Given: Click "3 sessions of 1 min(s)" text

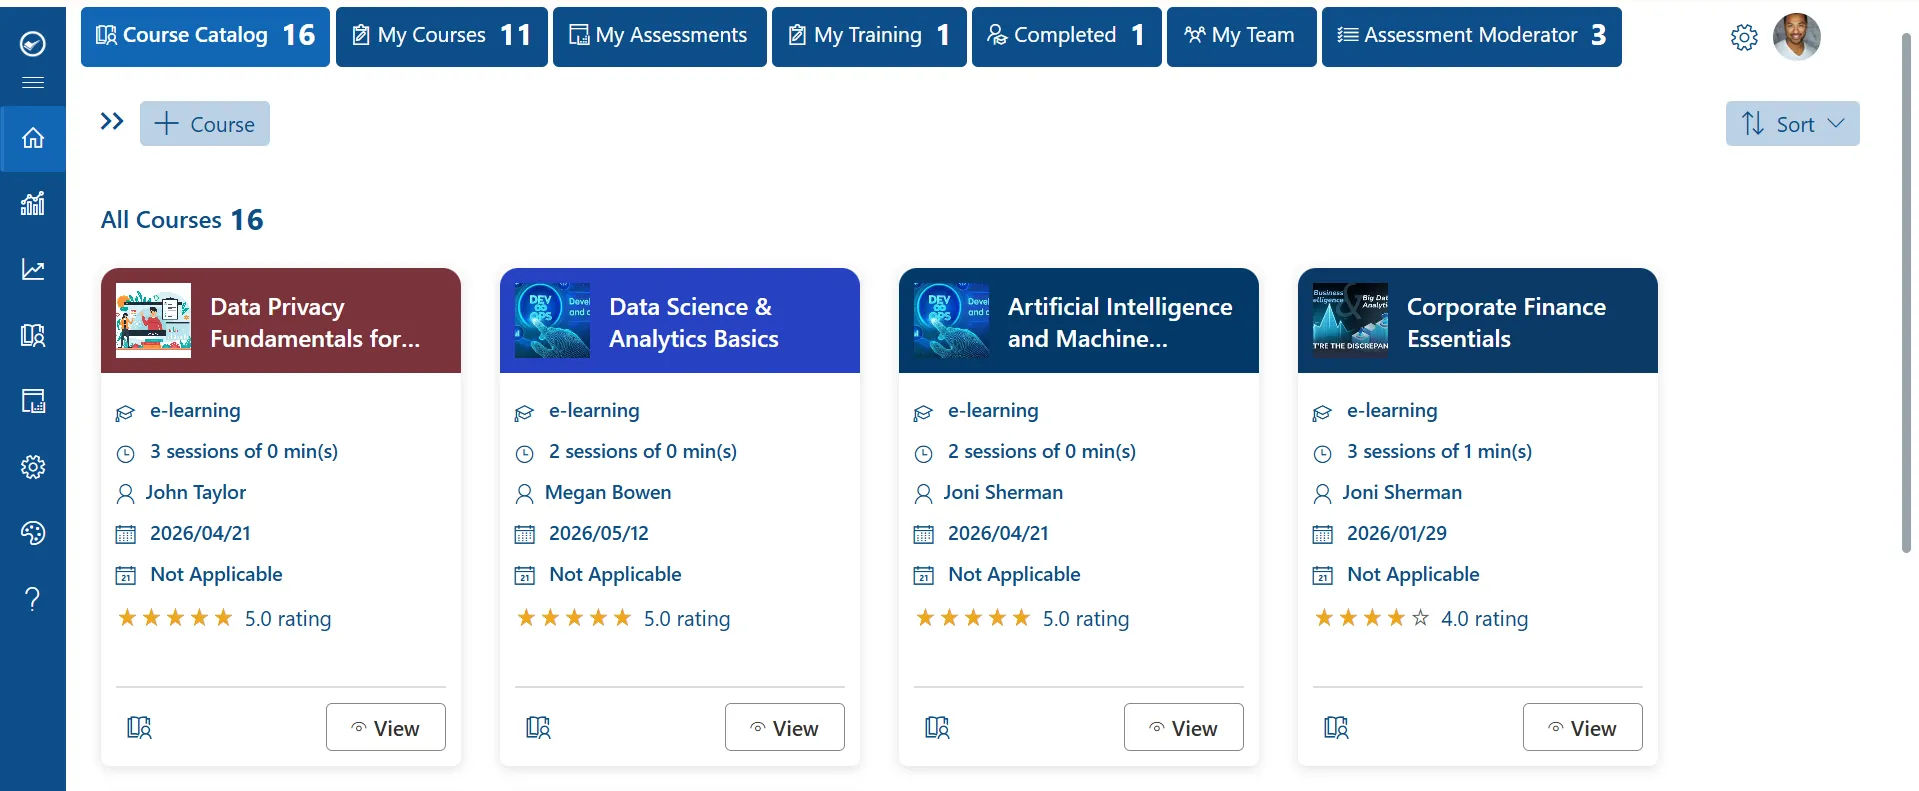Looking at the screenshot, I should (1439, 452).
